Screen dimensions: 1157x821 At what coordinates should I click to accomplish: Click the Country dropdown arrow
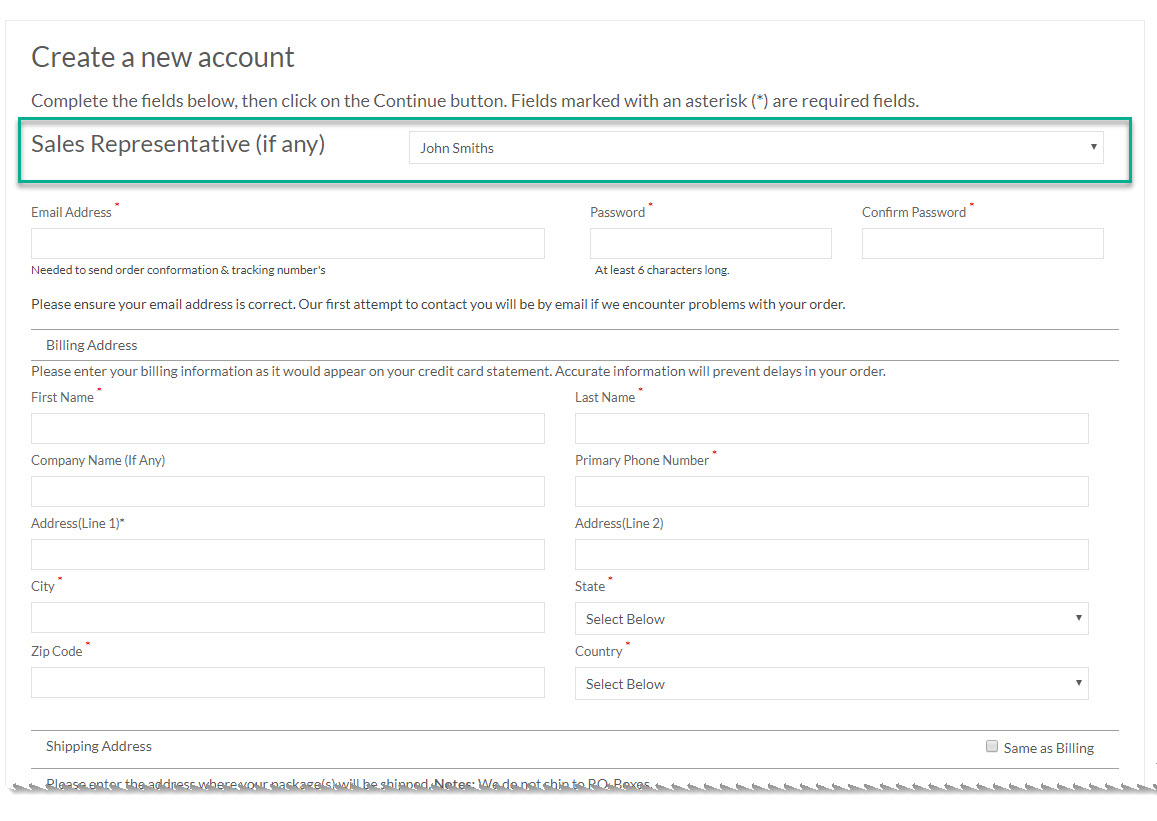tap(1078, 684)
